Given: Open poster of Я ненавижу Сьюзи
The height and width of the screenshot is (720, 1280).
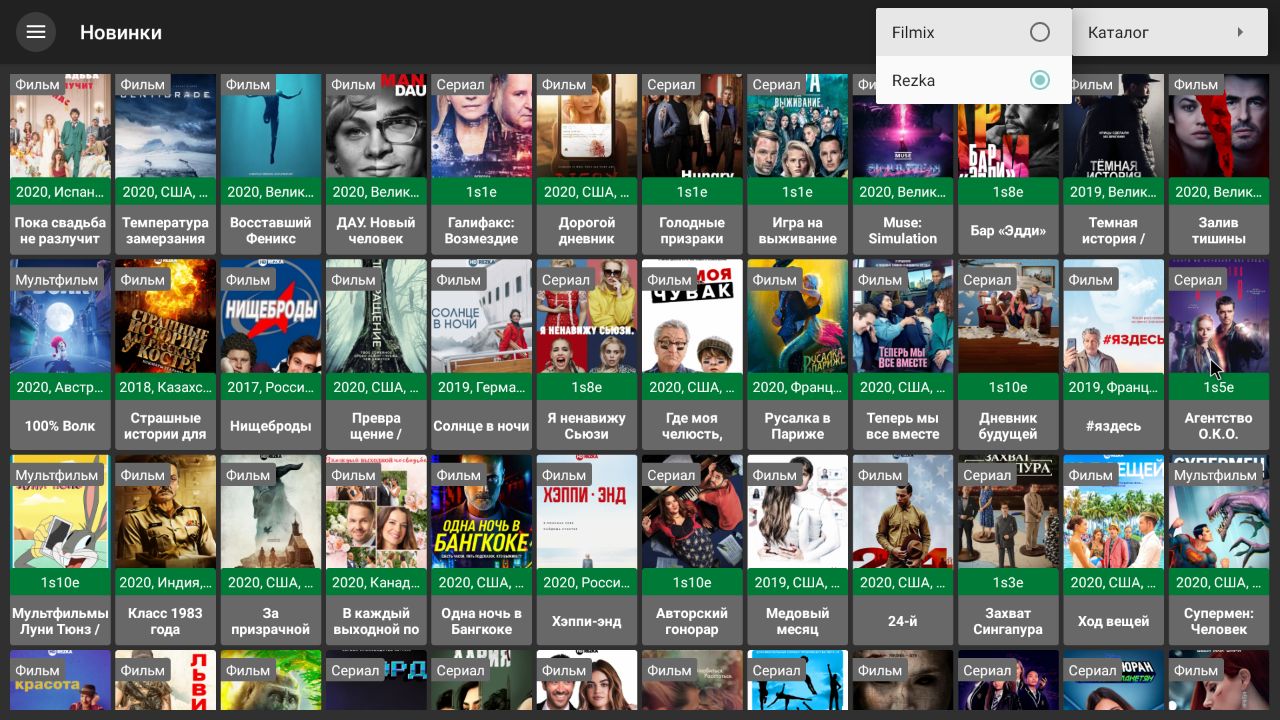Looking at the screenshot, I should coord(587,317).
